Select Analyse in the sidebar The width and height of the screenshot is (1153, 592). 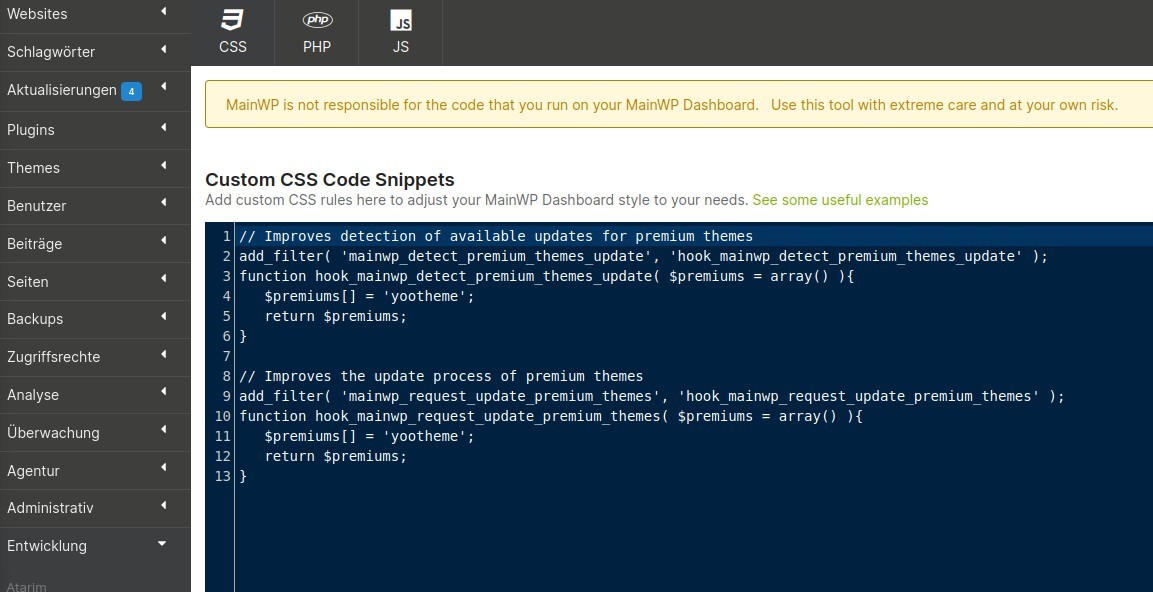[33, 395]
